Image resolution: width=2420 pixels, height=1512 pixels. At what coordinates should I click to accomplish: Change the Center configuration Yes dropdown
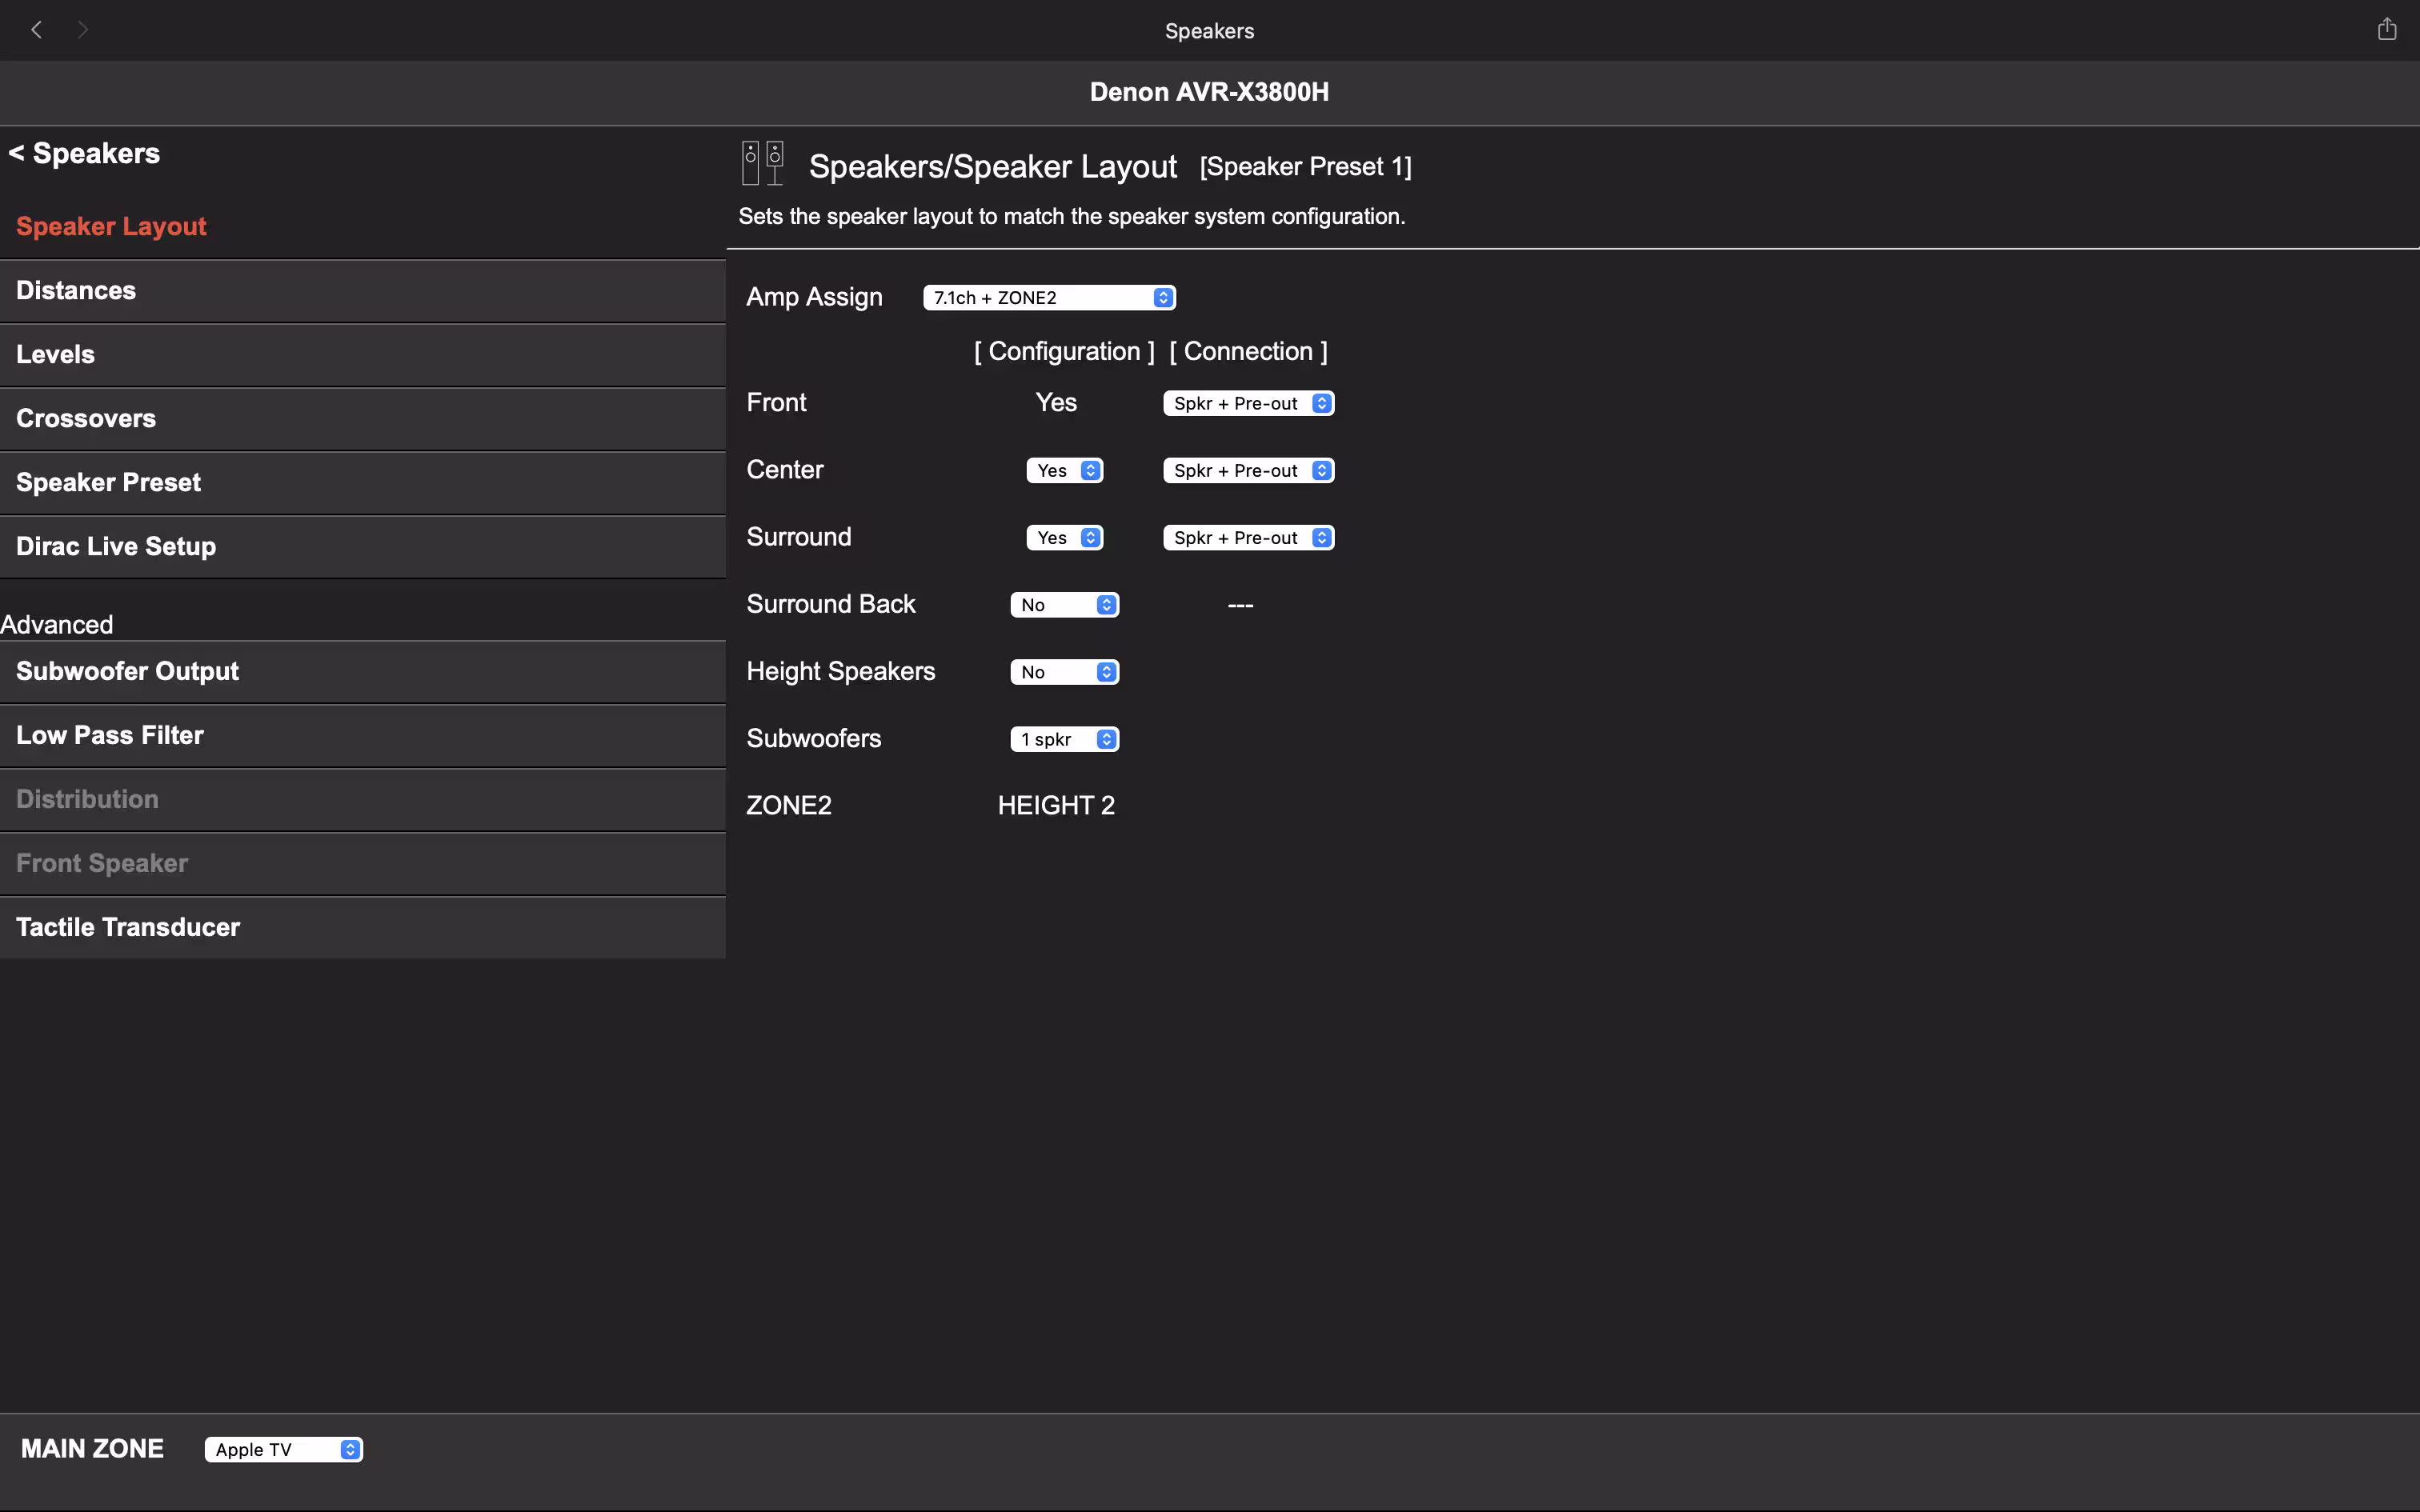(1064, 470)
